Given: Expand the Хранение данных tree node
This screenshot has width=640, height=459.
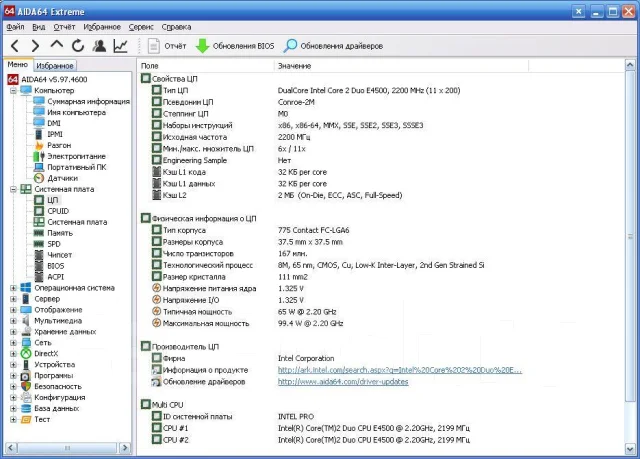Looking at the screenshot, I should pos(13,332).
